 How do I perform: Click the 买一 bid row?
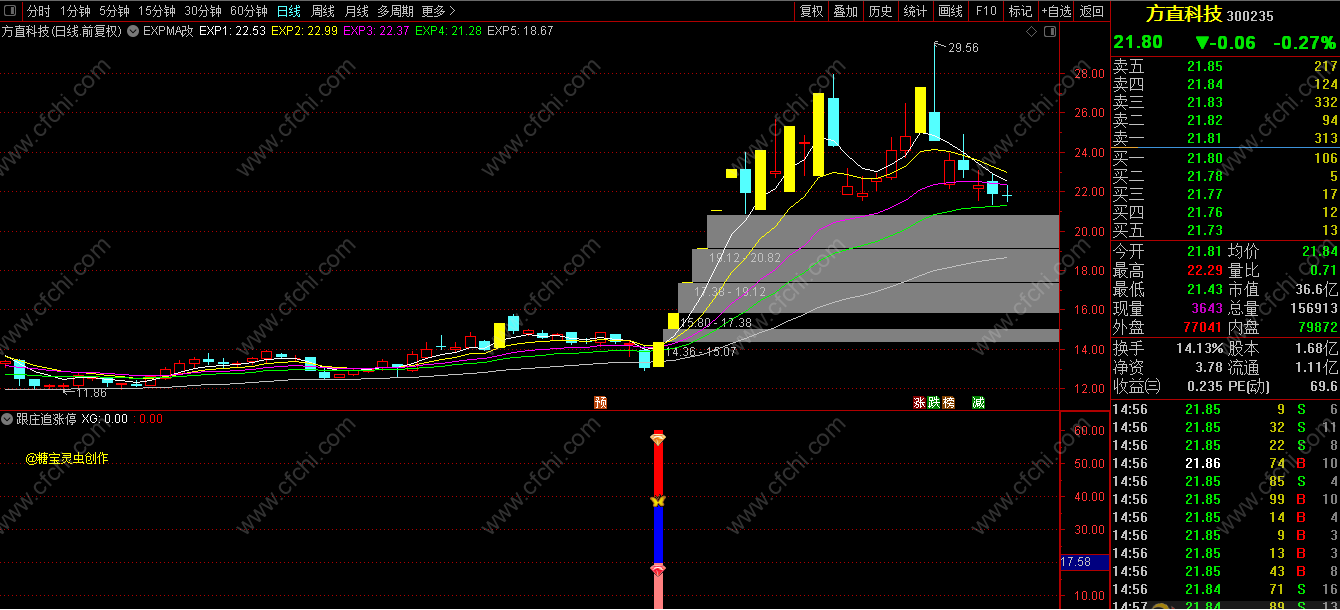(x=1225, y=158)
